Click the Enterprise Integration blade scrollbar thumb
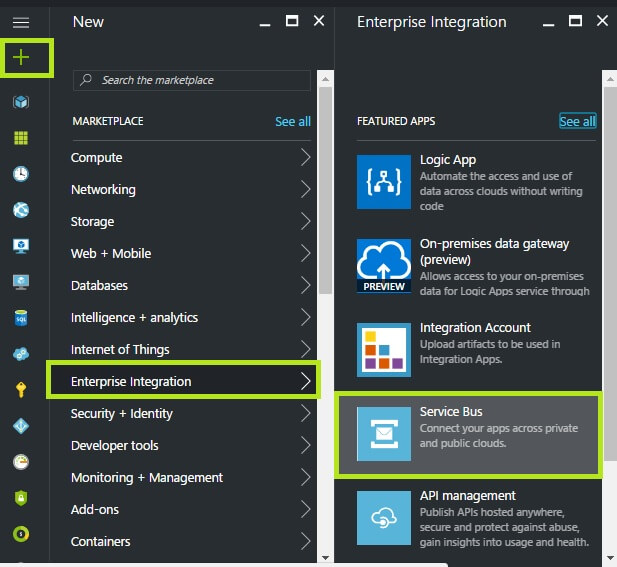The height and width of the screenshot is (567, 617). (x=610, y=273)
